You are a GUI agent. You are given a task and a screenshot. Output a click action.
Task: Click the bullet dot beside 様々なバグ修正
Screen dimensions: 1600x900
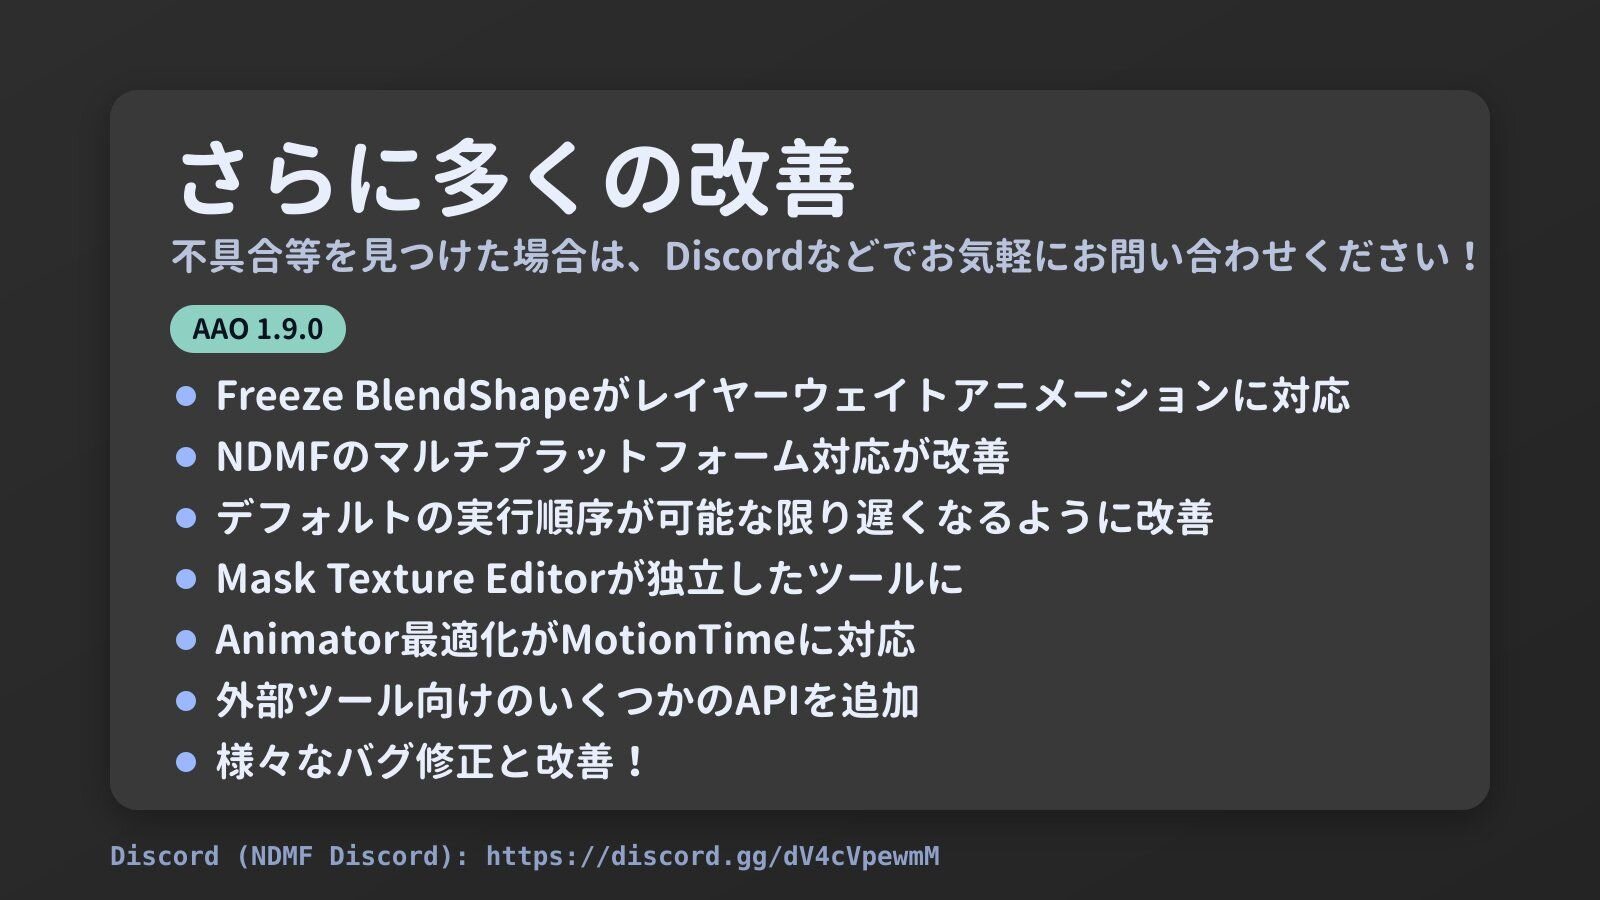click(x=186, y=762)
